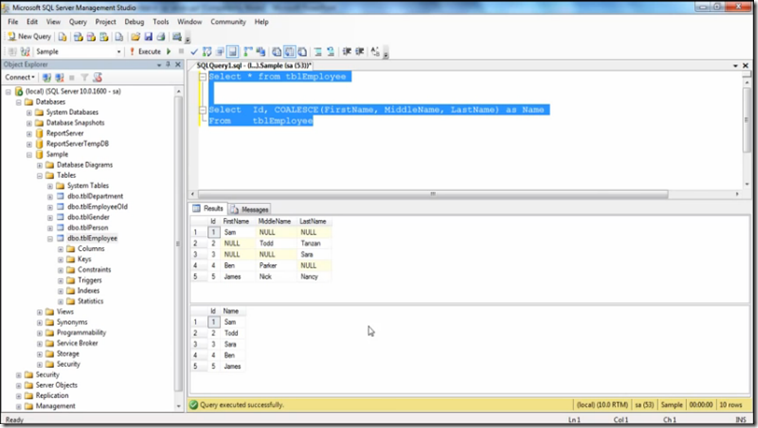
Task: Select the dbo.tblPerson table
Action: (88, 228)
